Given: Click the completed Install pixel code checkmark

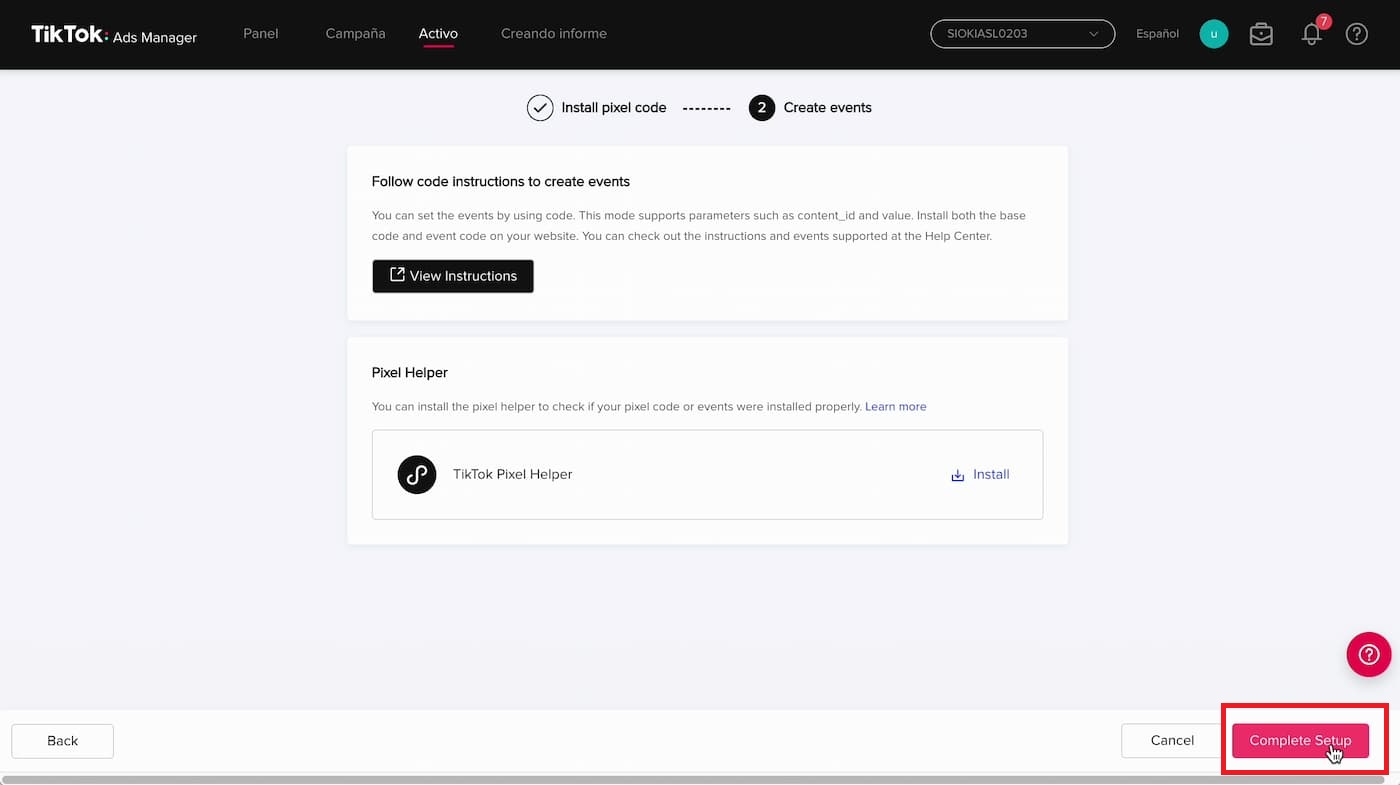Looking at the screenshot, I should pos(540,108).
